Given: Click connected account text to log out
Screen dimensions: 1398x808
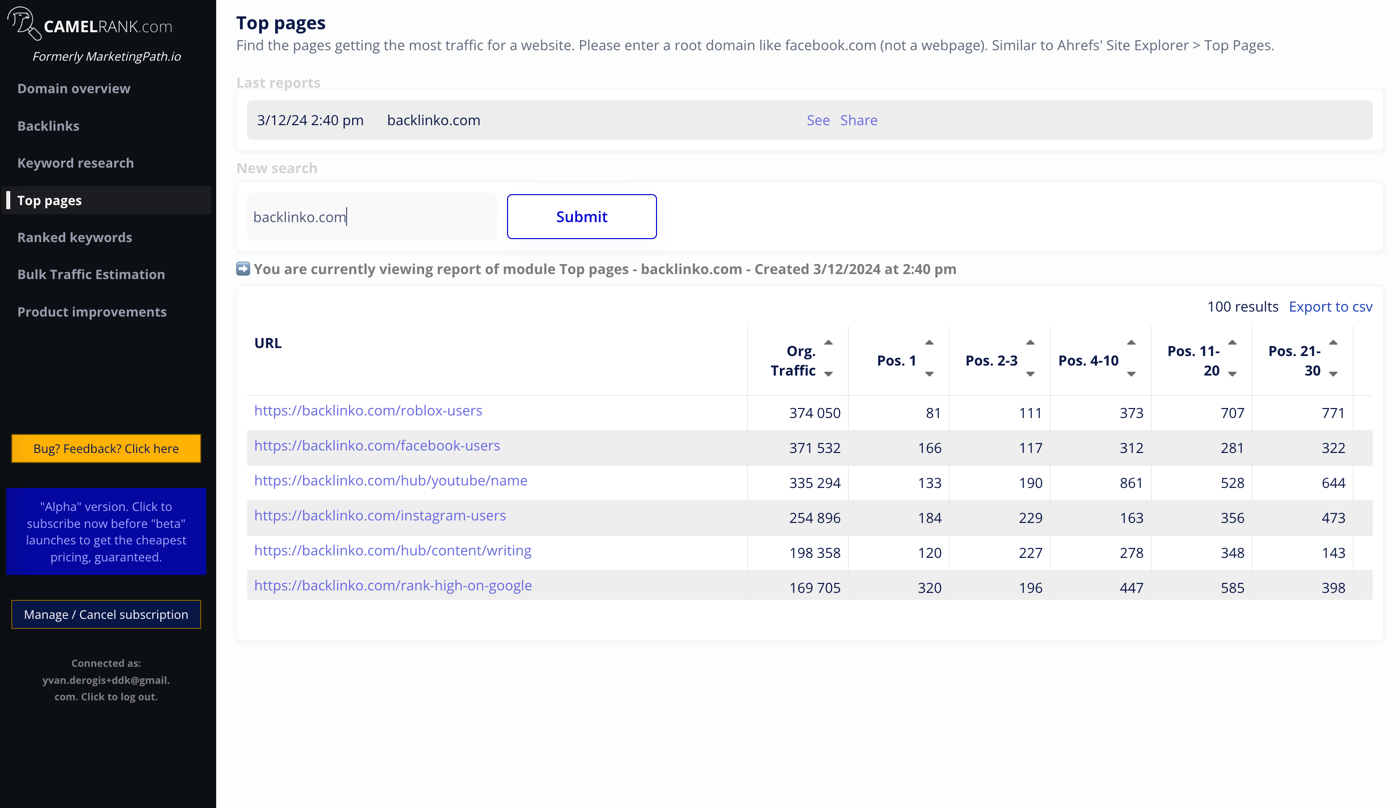Looking at the screenshot, I should (x=106, y=680).
